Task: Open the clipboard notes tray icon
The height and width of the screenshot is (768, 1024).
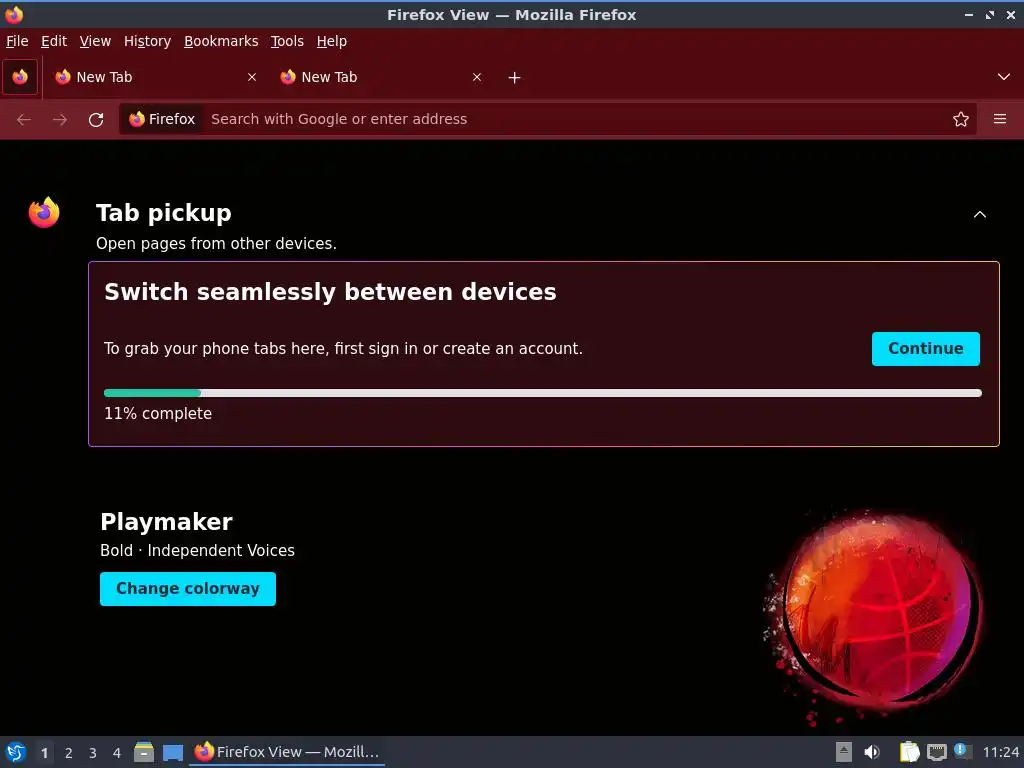Action: pyautogui.click(x=909, y=752)
